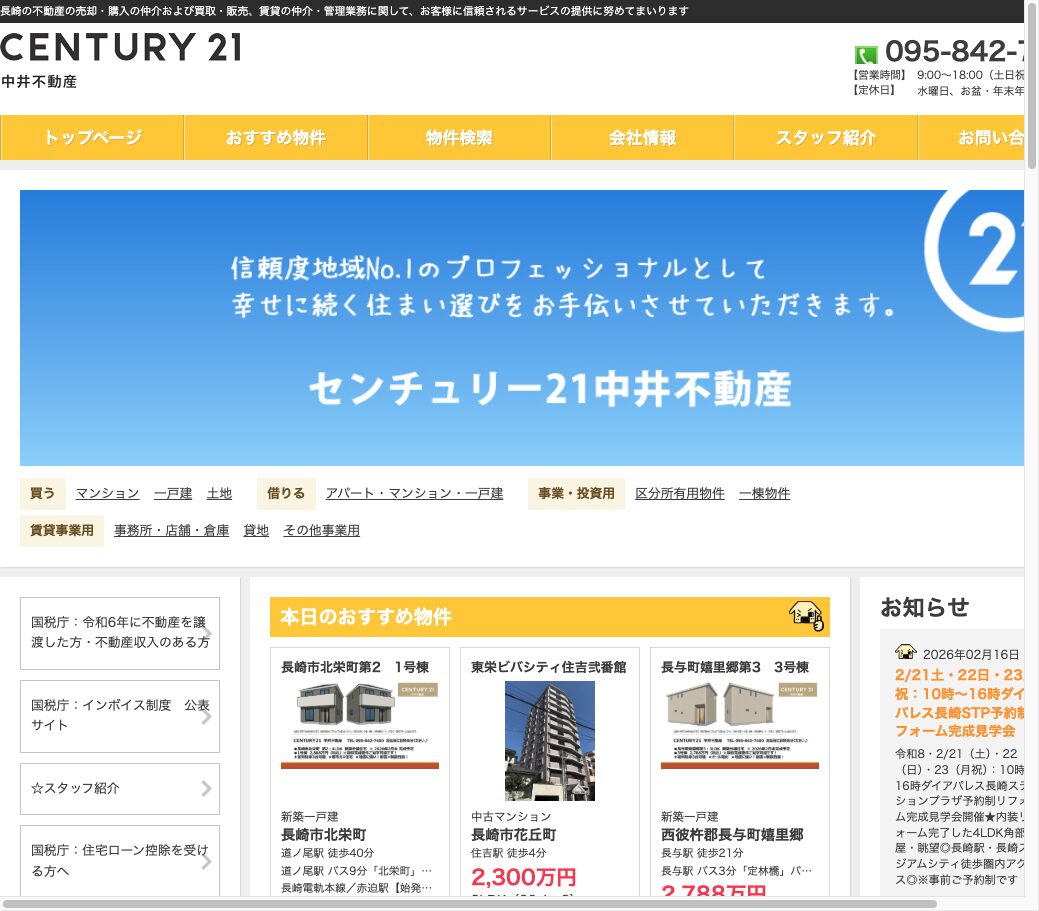
Task: Open 事務所・店舗・倉庫 link
Action: click(x=172, y=531)
